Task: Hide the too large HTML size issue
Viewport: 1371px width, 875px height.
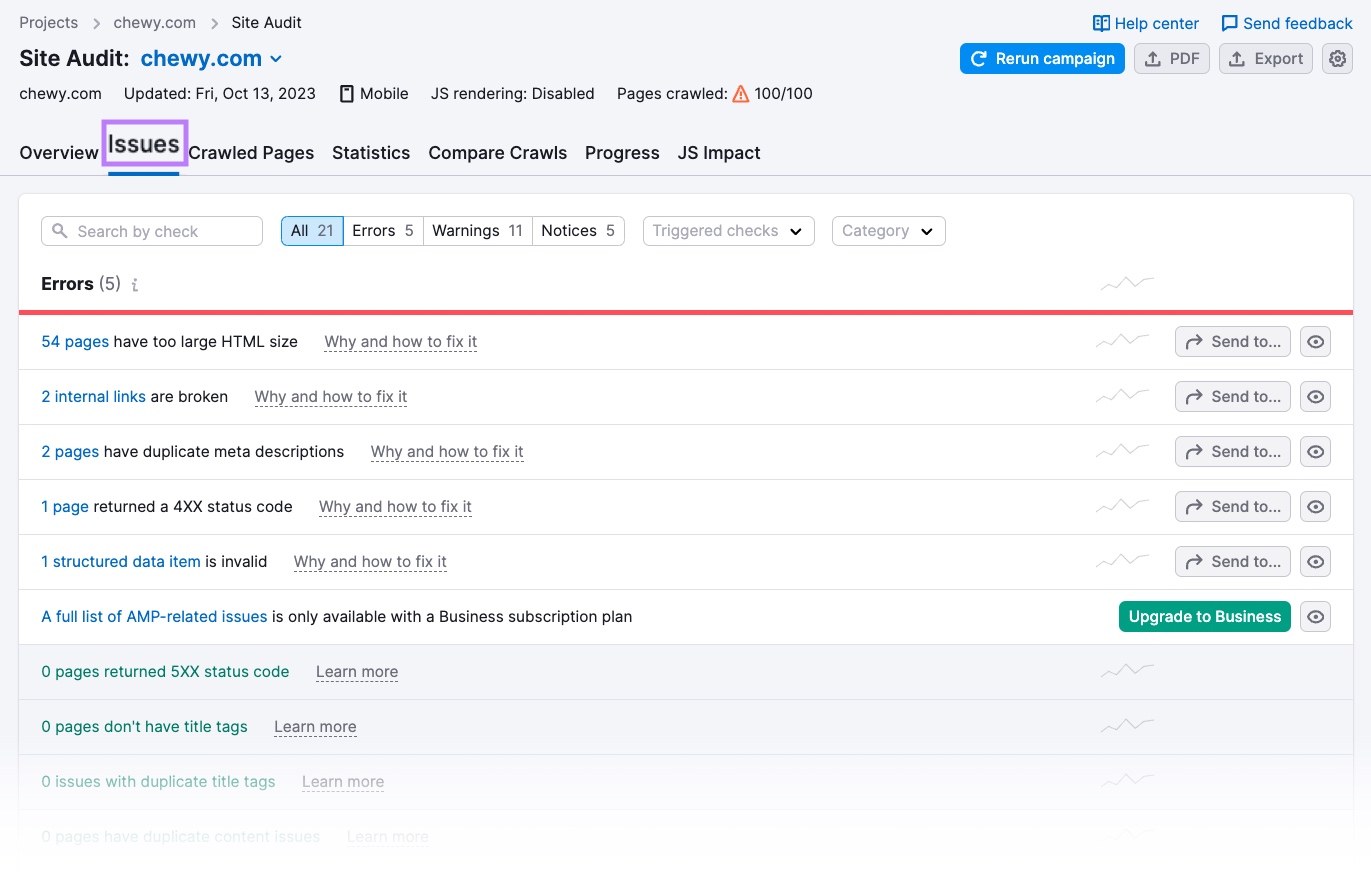Action: point(1315,342)
